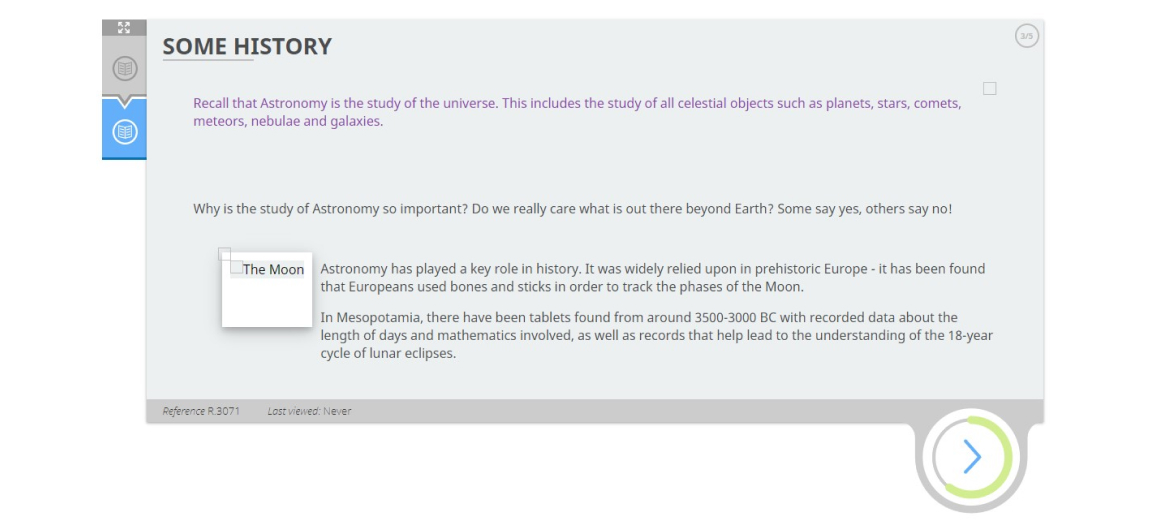This screenshot has height=521, width=1160.
Task: Open The Moon image card
Action: point(267,289)
